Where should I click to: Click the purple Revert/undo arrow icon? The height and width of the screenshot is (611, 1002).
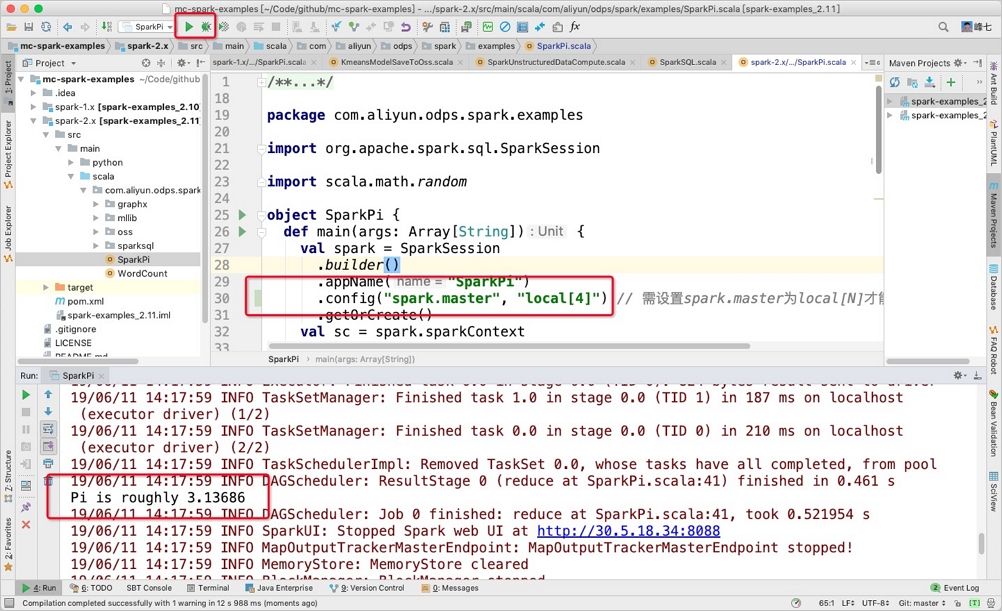pos(405,27)
